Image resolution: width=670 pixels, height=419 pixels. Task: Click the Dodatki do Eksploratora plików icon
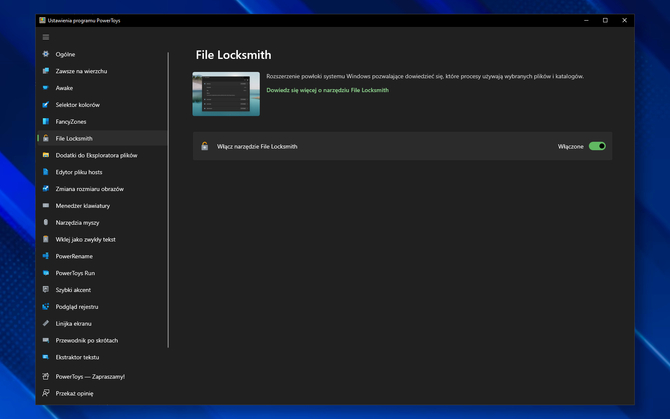[x=46, y=155]
